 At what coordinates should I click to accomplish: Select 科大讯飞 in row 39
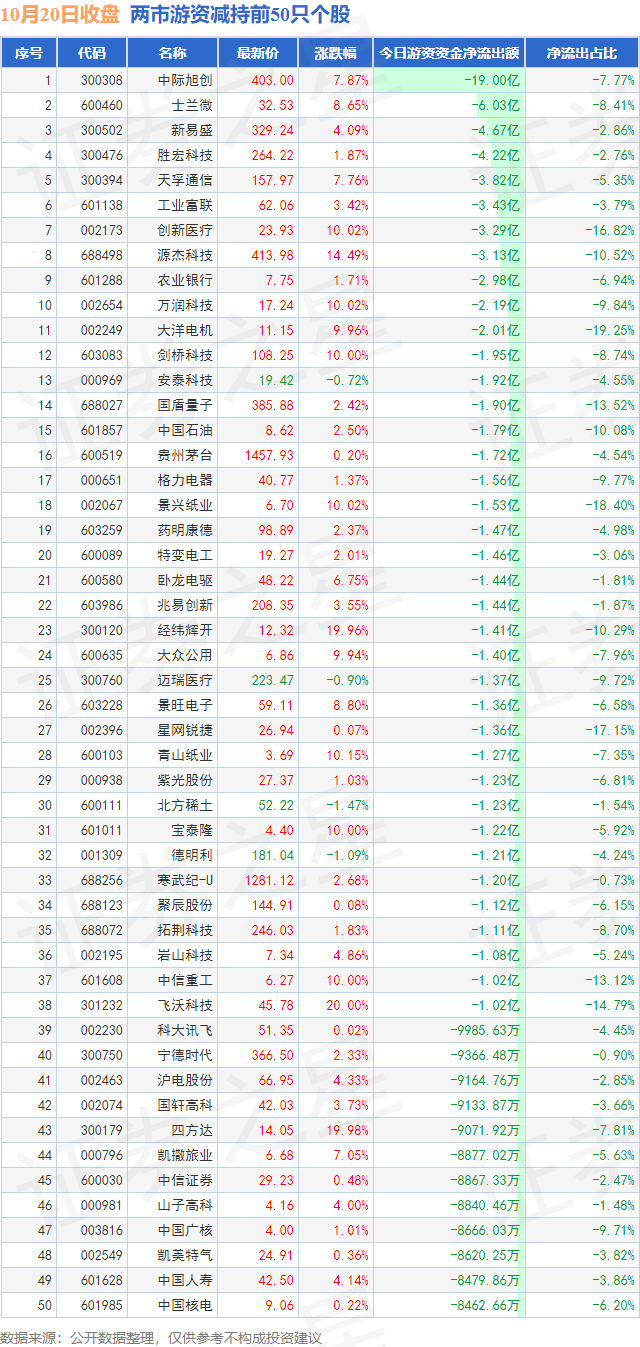(185, 1030)
